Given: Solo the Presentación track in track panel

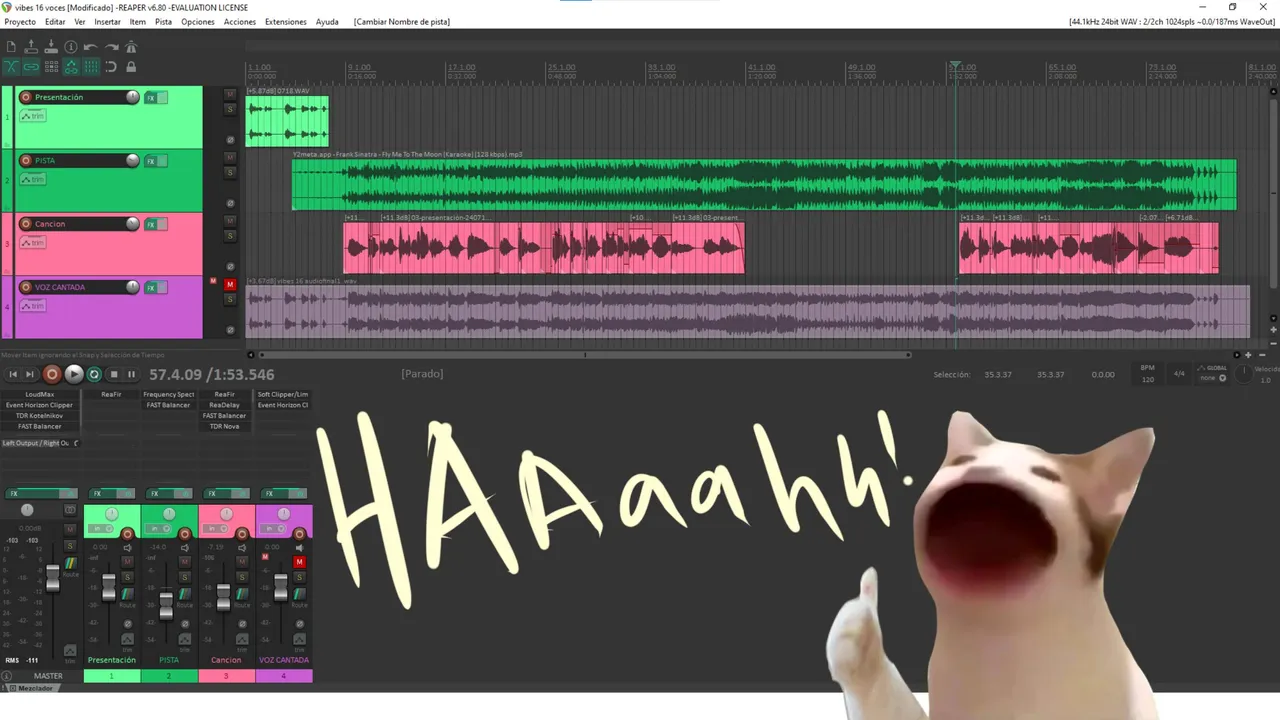Looking at the screenshot, I should pyautogui.click(x=230, y=109).
